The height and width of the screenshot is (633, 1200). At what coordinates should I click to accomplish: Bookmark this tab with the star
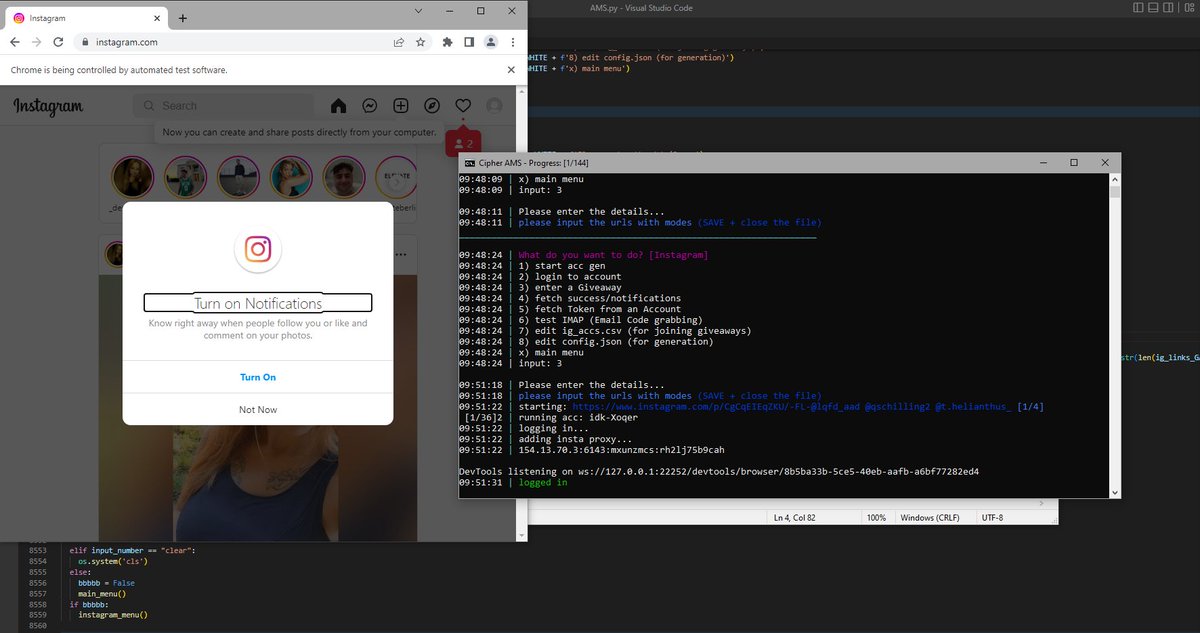tap(421, 43)
